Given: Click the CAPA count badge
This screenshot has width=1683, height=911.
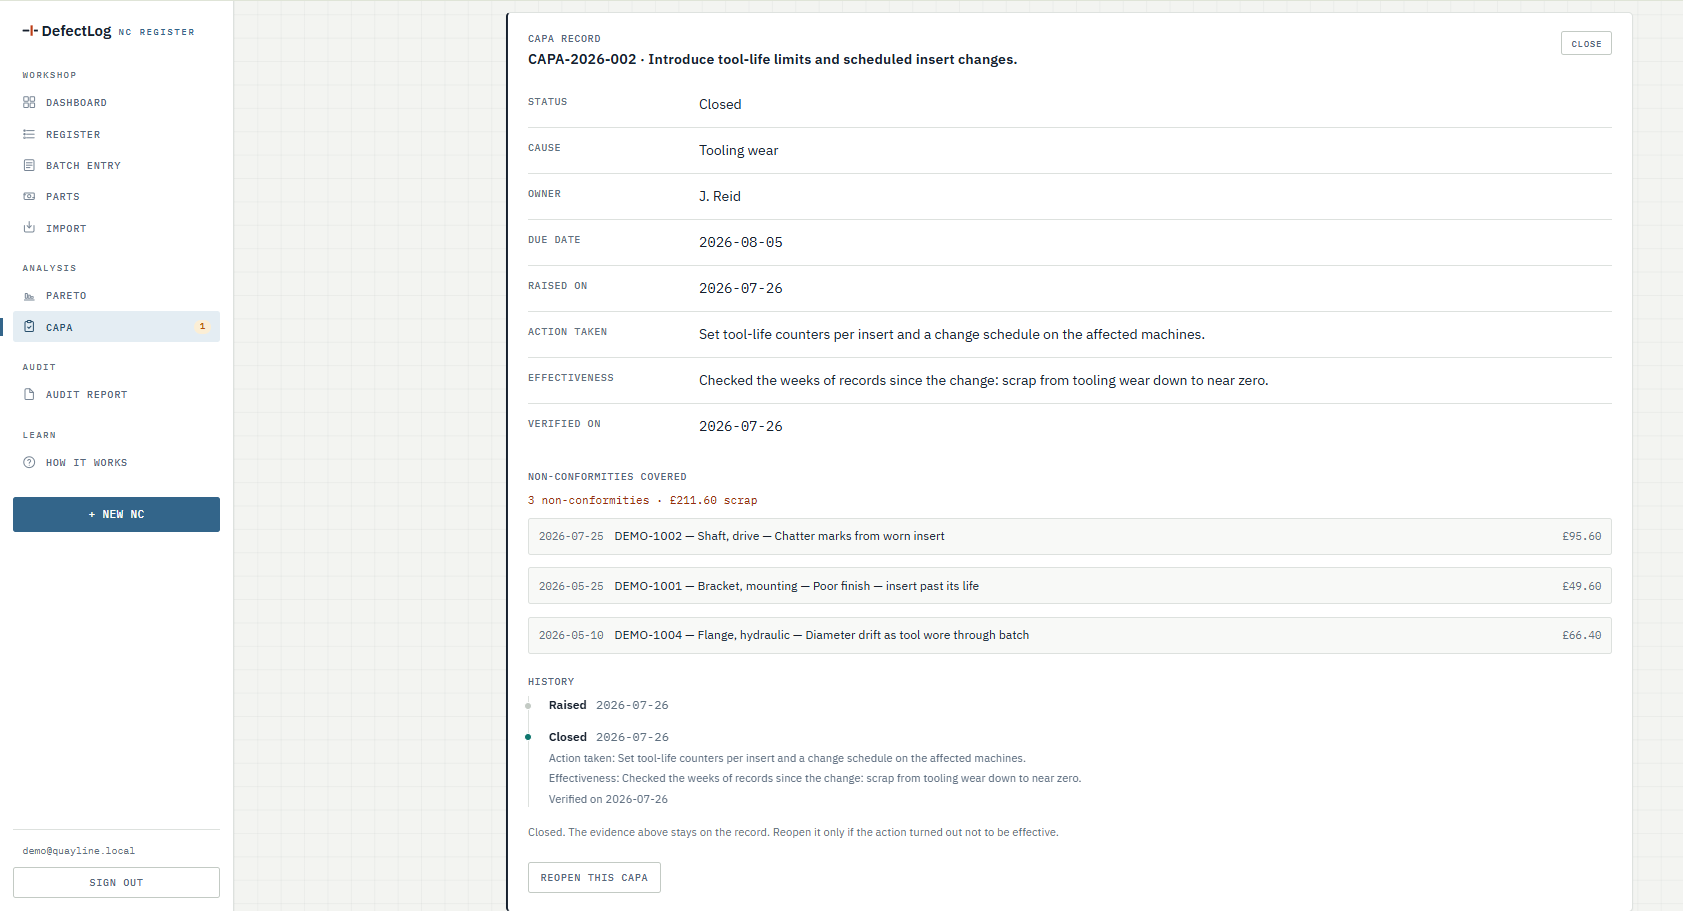Looking at the screenshot, I should [202, 327].
